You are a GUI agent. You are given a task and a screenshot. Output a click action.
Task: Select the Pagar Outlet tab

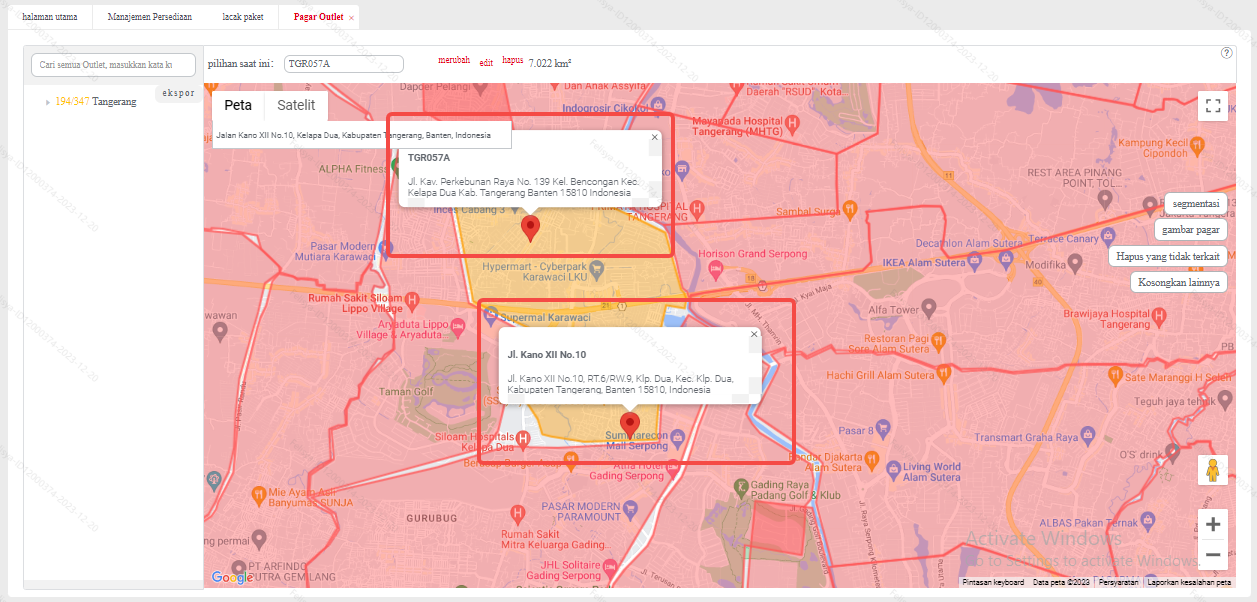pyautogui.click(x=318, y=17)
